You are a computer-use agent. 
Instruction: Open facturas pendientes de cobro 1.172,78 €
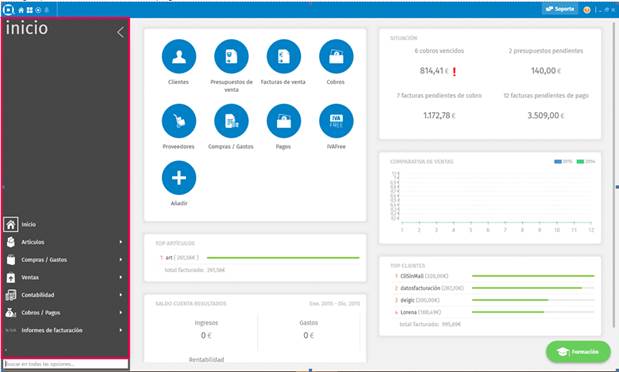[439, 116]
